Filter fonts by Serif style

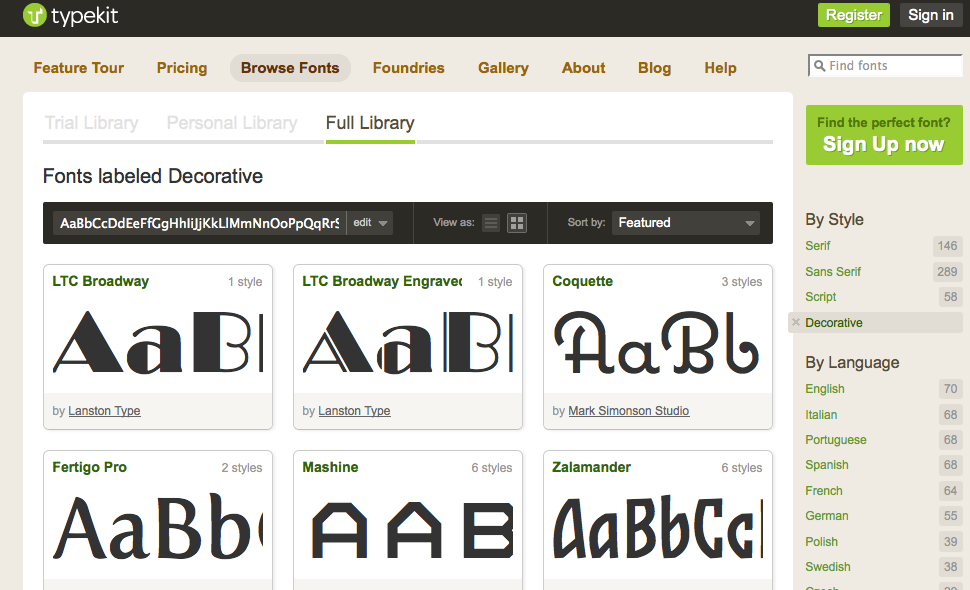(818, 246)
